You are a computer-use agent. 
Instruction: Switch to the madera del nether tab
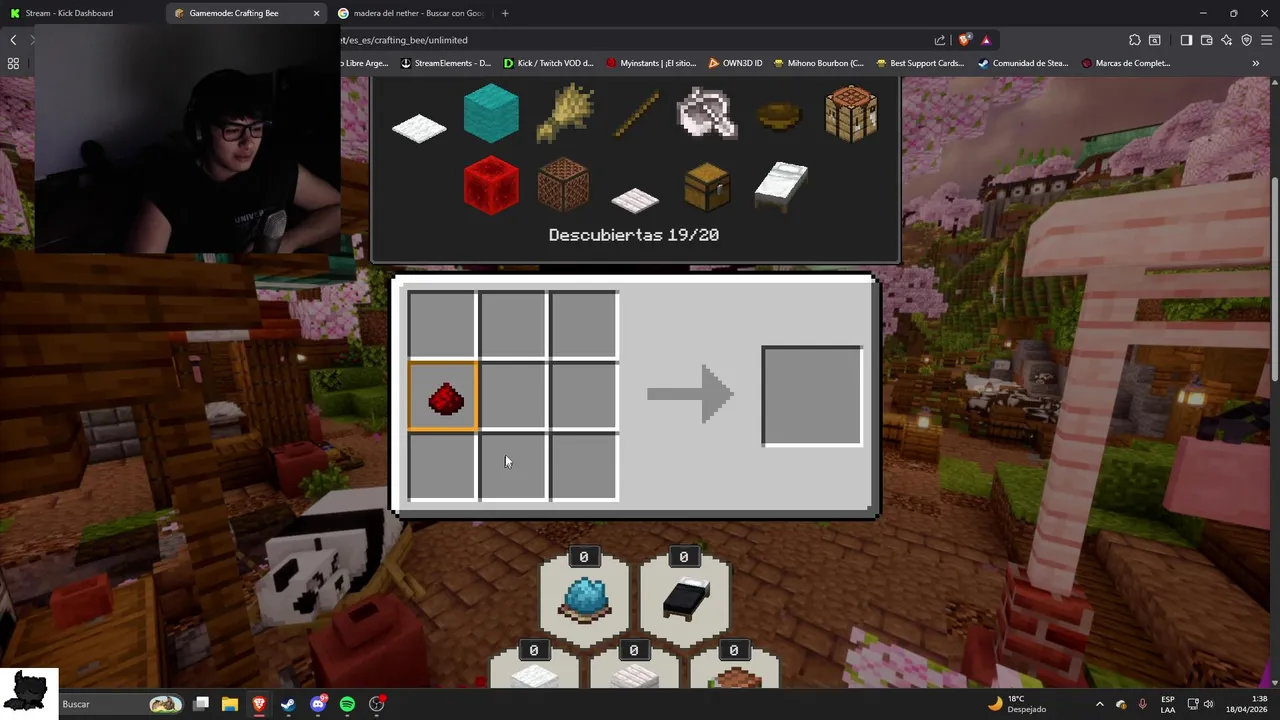coord(410,13)
